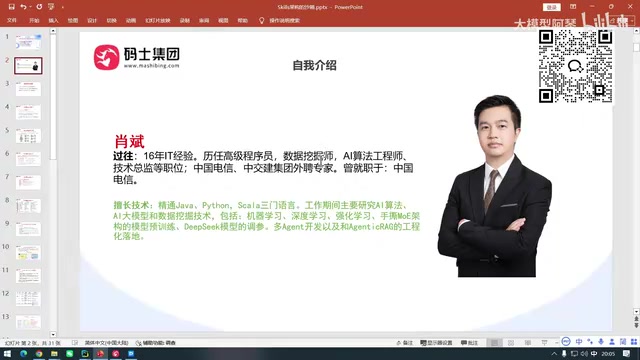Select slide 5 thumbnail
Image resolution: width=640 pixels, height=360 pixels.
(28, 136)
